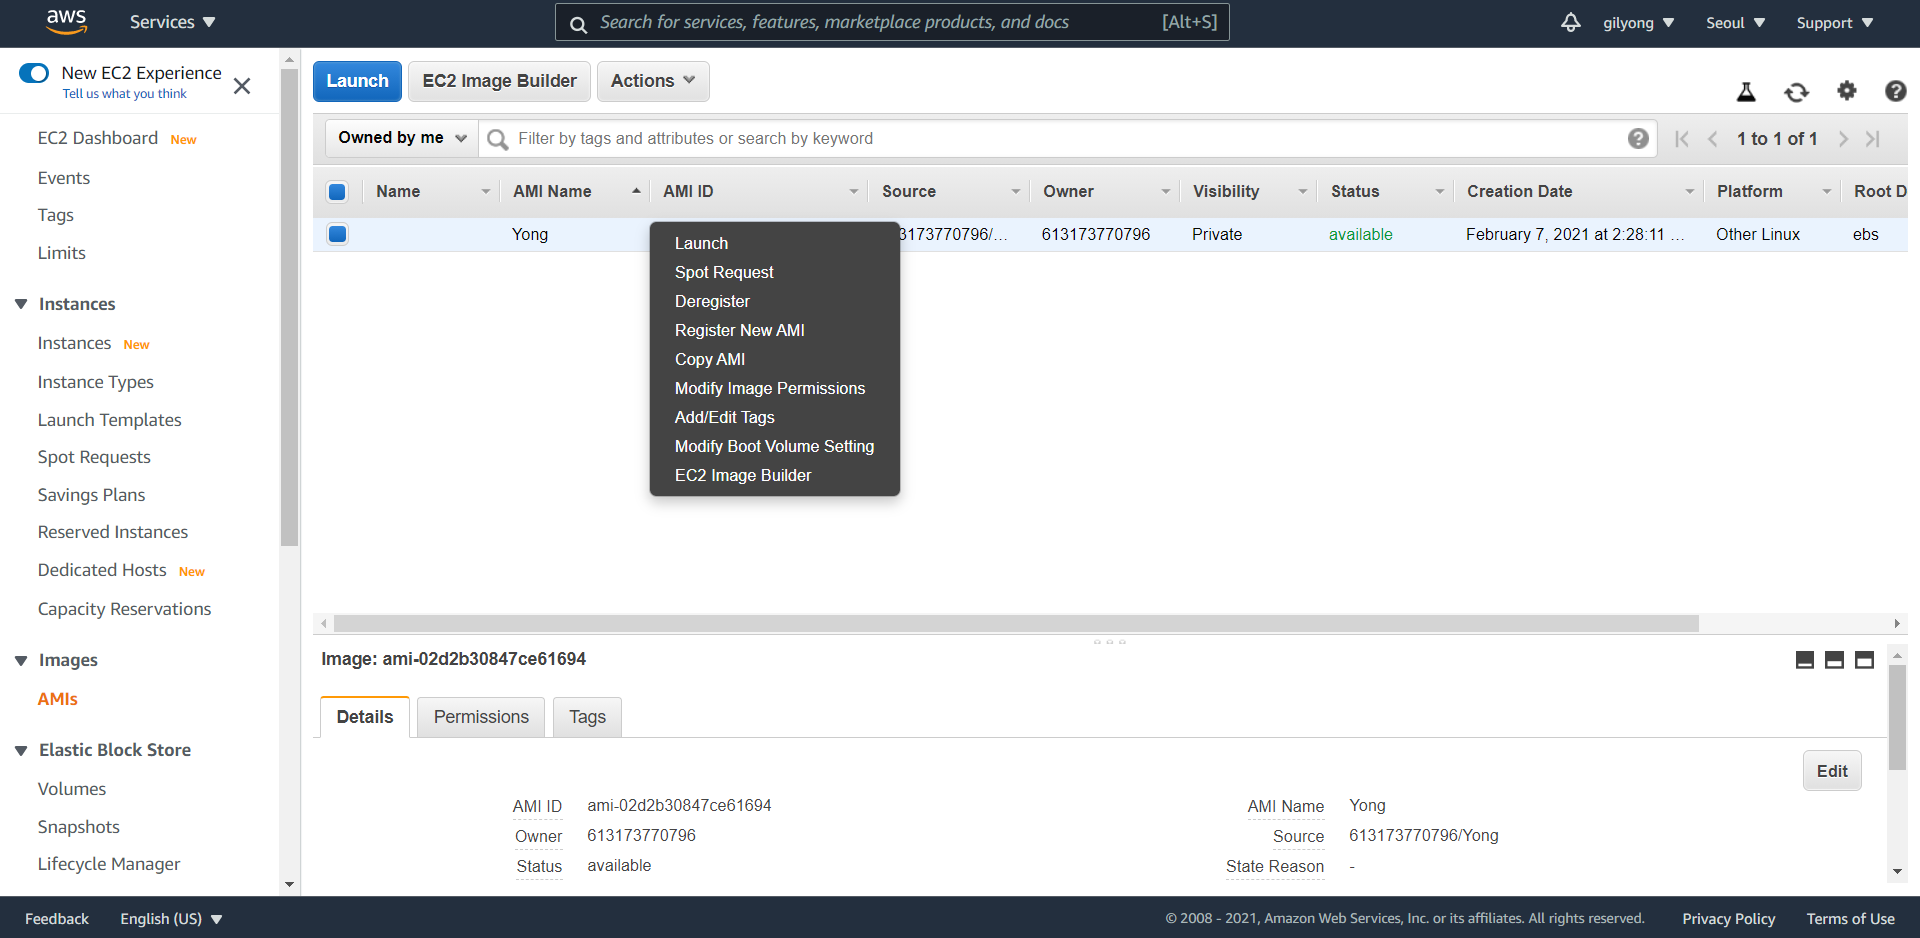Open table settings gear icon
The image size is (1920, 938).
coord(1846,91)
